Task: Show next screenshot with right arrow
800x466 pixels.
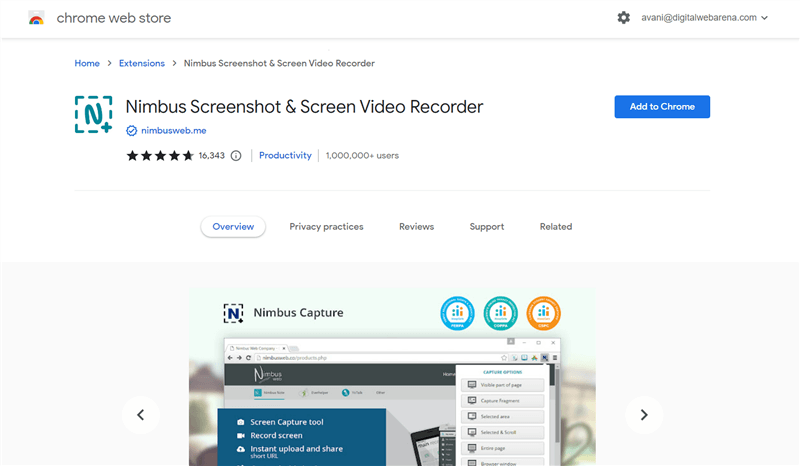Action: tap(644, 415)
